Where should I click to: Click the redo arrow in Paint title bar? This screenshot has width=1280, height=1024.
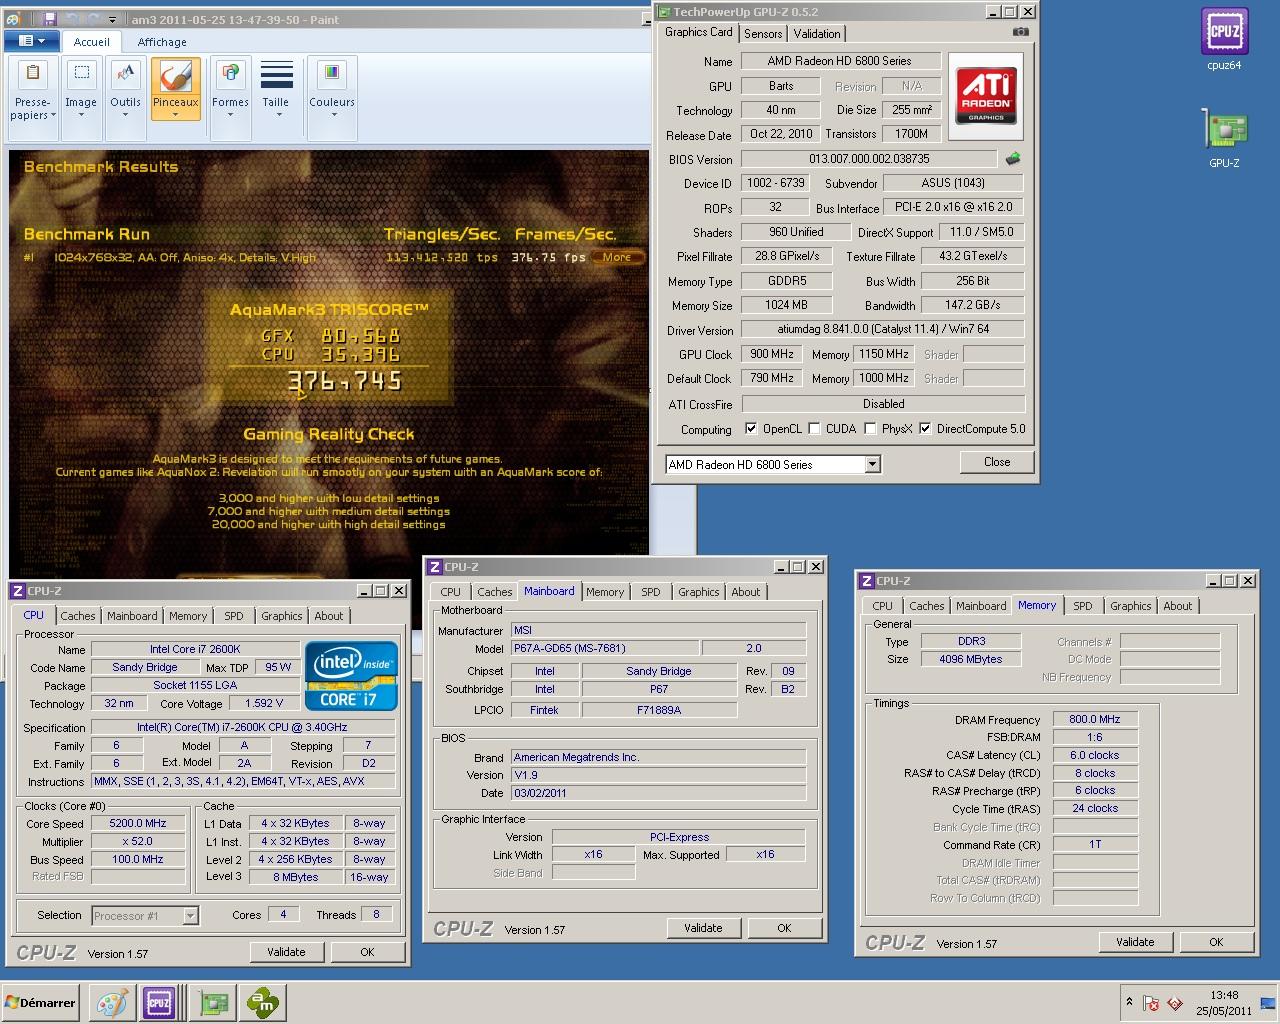[92, 19]
